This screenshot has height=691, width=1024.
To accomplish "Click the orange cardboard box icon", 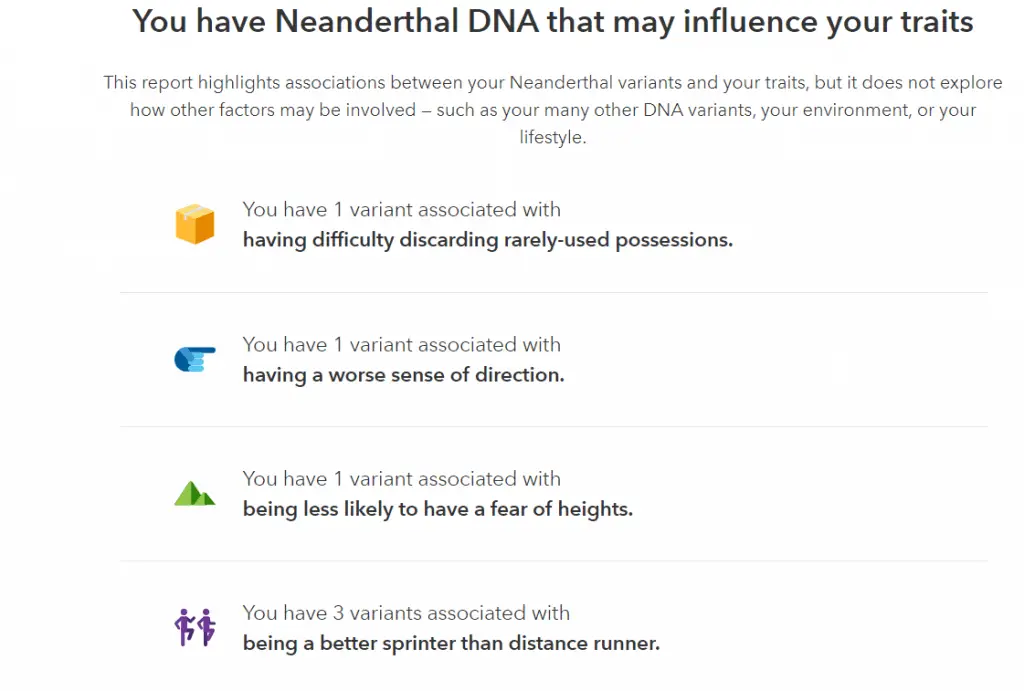I will (195, 224).
